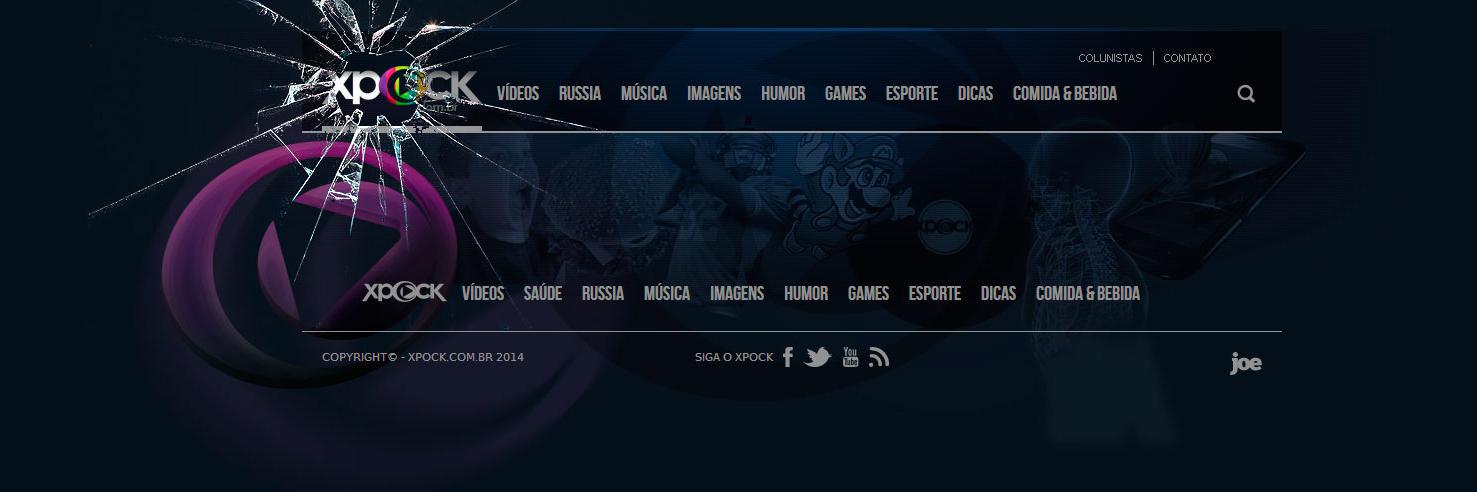The width and height of the screenshot is (1477, 492).
Task: Select Dicas in top navigation
Action: click(975, 94)
